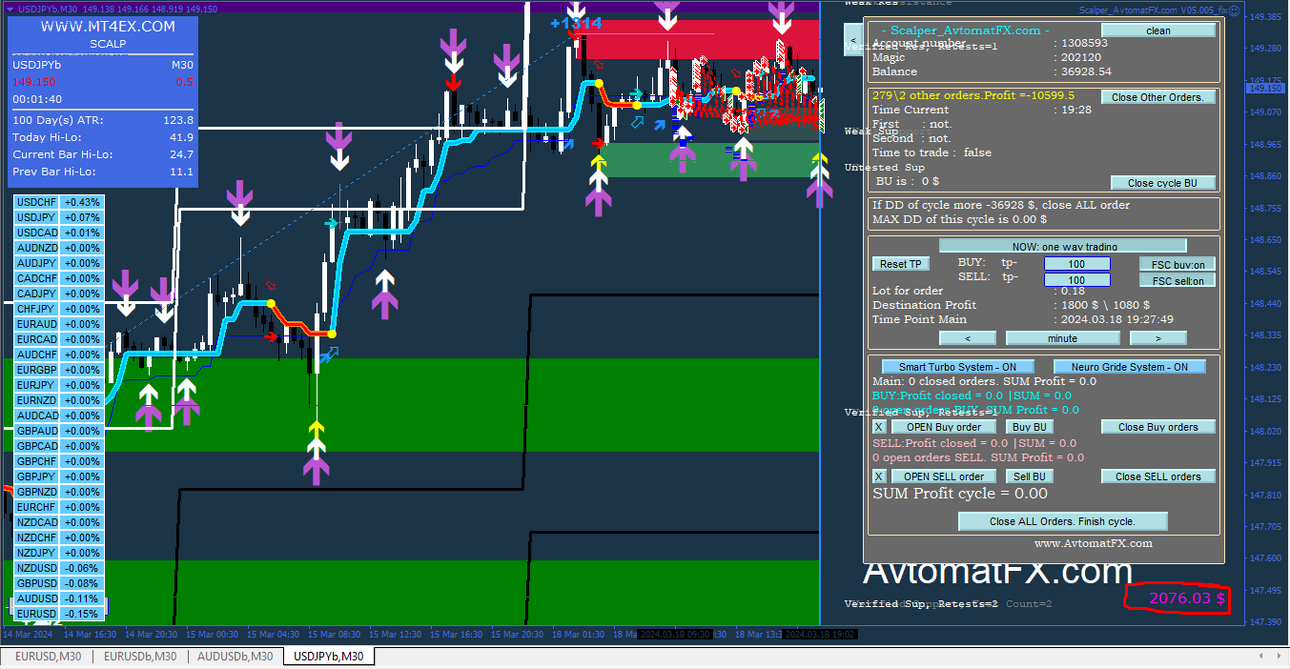Select EURUSD in the currency pair list

37,614
